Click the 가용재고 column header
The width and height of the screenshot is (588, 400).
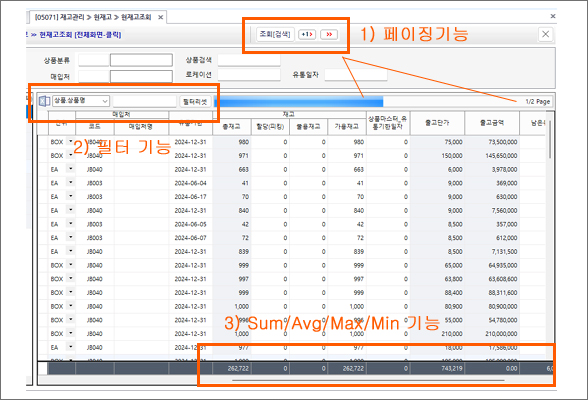[346, 127]
